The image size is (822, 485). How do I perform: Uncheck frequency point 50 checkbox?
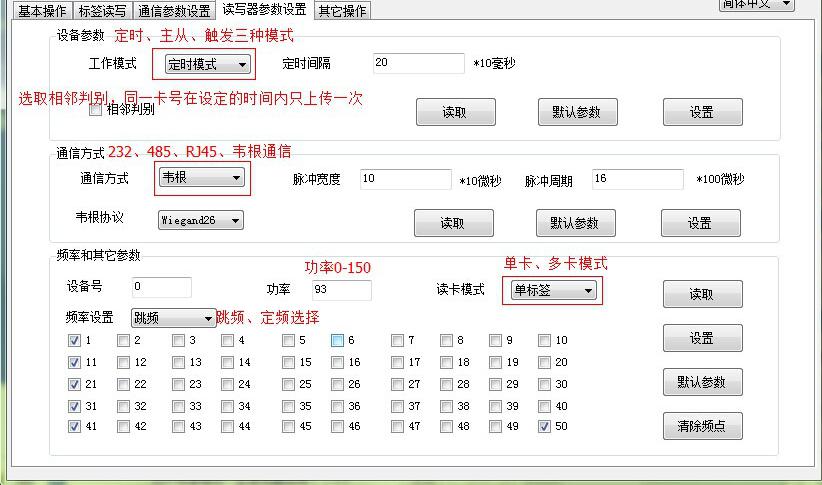[x=544, y=426]
